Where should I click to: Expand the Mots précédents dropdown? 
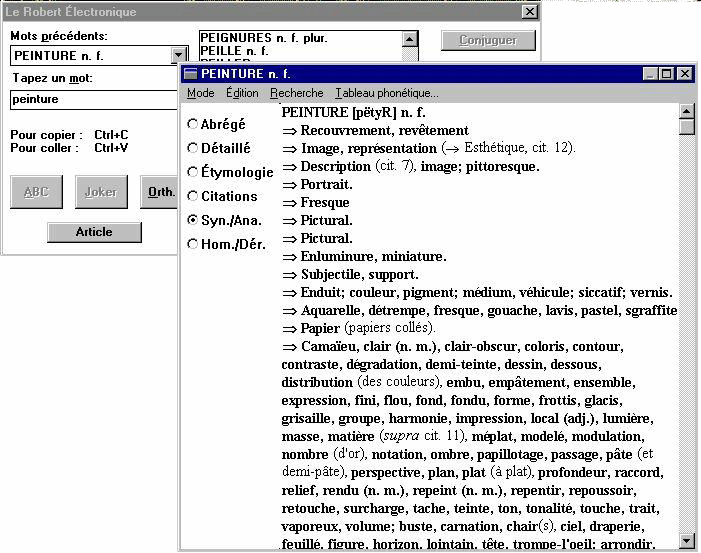(x=178, y=56)
